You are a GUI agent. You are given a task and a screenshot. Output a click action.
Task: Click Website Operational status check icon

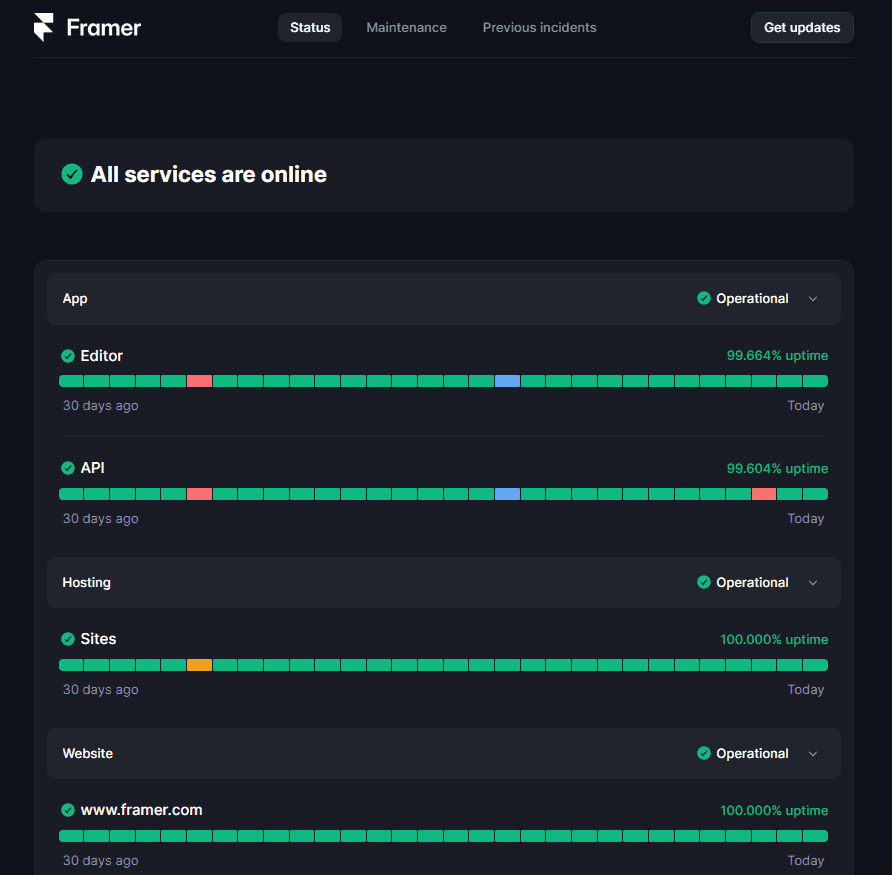[x=704, y=753]
